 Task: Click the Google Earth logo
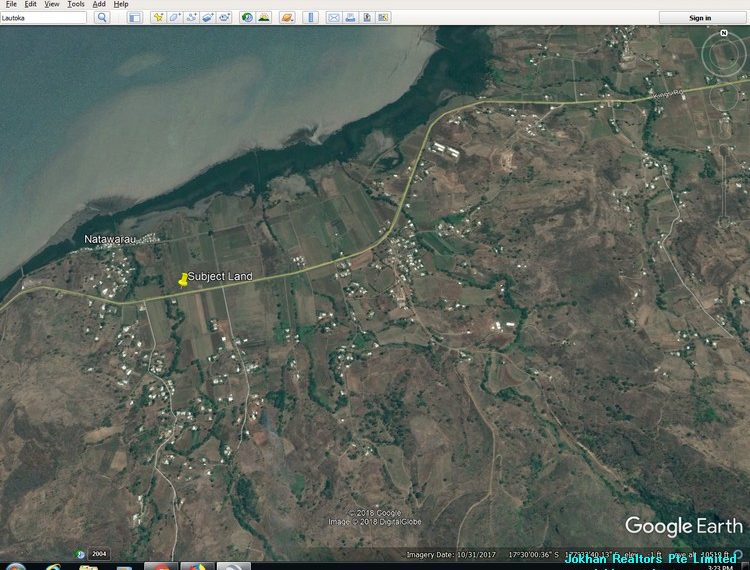point(684,526)
